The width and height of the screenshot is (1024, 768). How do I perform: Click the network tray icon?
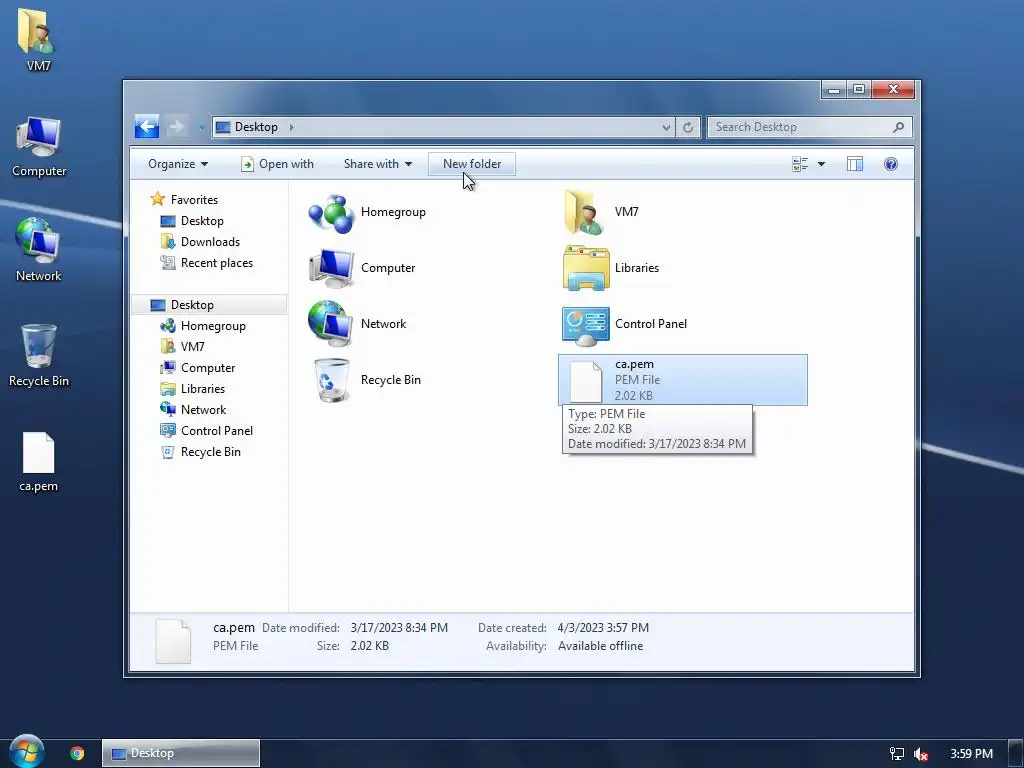point(897,754)
